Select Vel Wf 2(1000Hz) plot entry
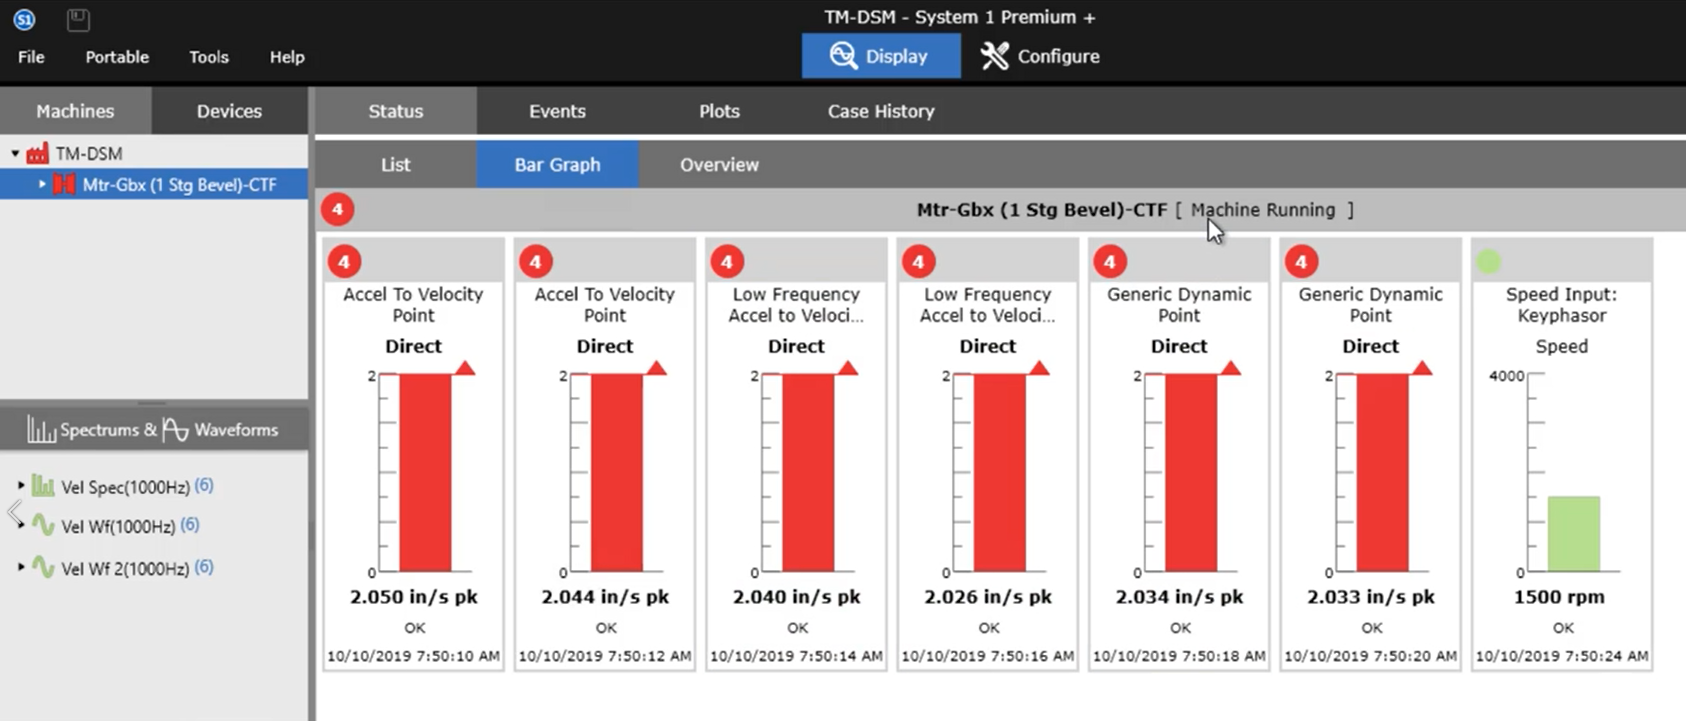 click(125, 568)
